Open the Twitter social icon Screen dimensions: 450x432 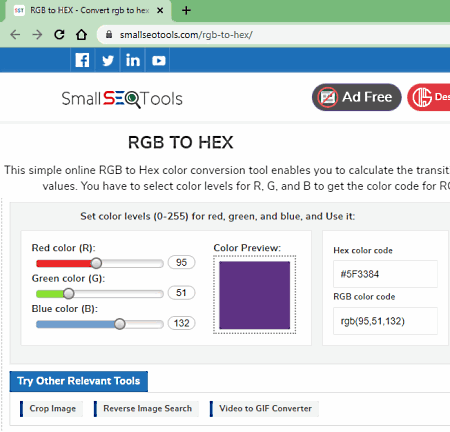(107, 60)
